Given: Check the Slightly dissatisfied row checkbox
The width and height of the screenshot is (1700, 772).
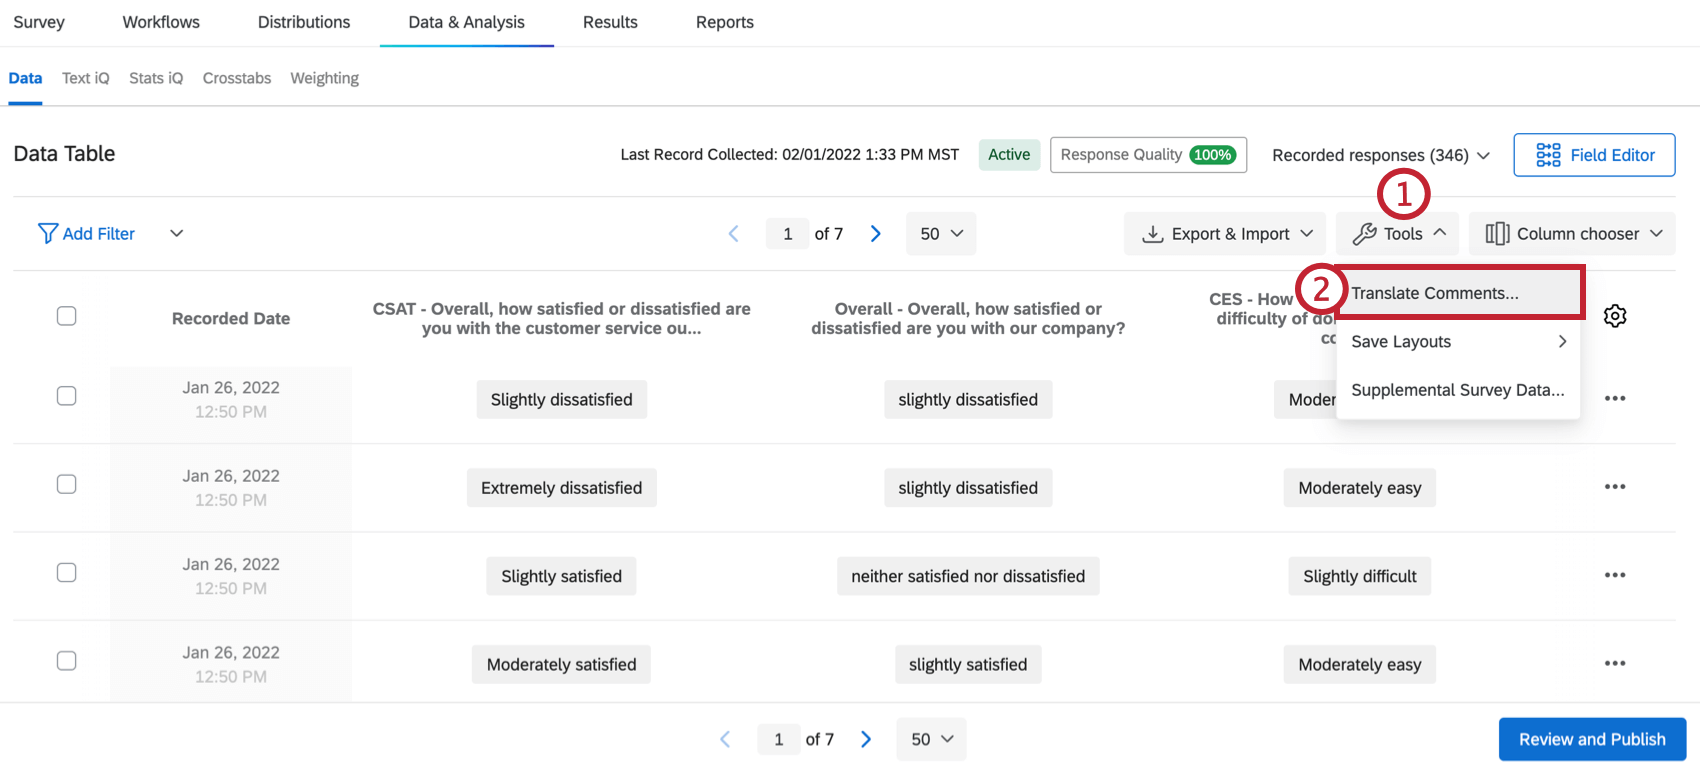Looking at the screenshot, I should (x=67, y=396).
